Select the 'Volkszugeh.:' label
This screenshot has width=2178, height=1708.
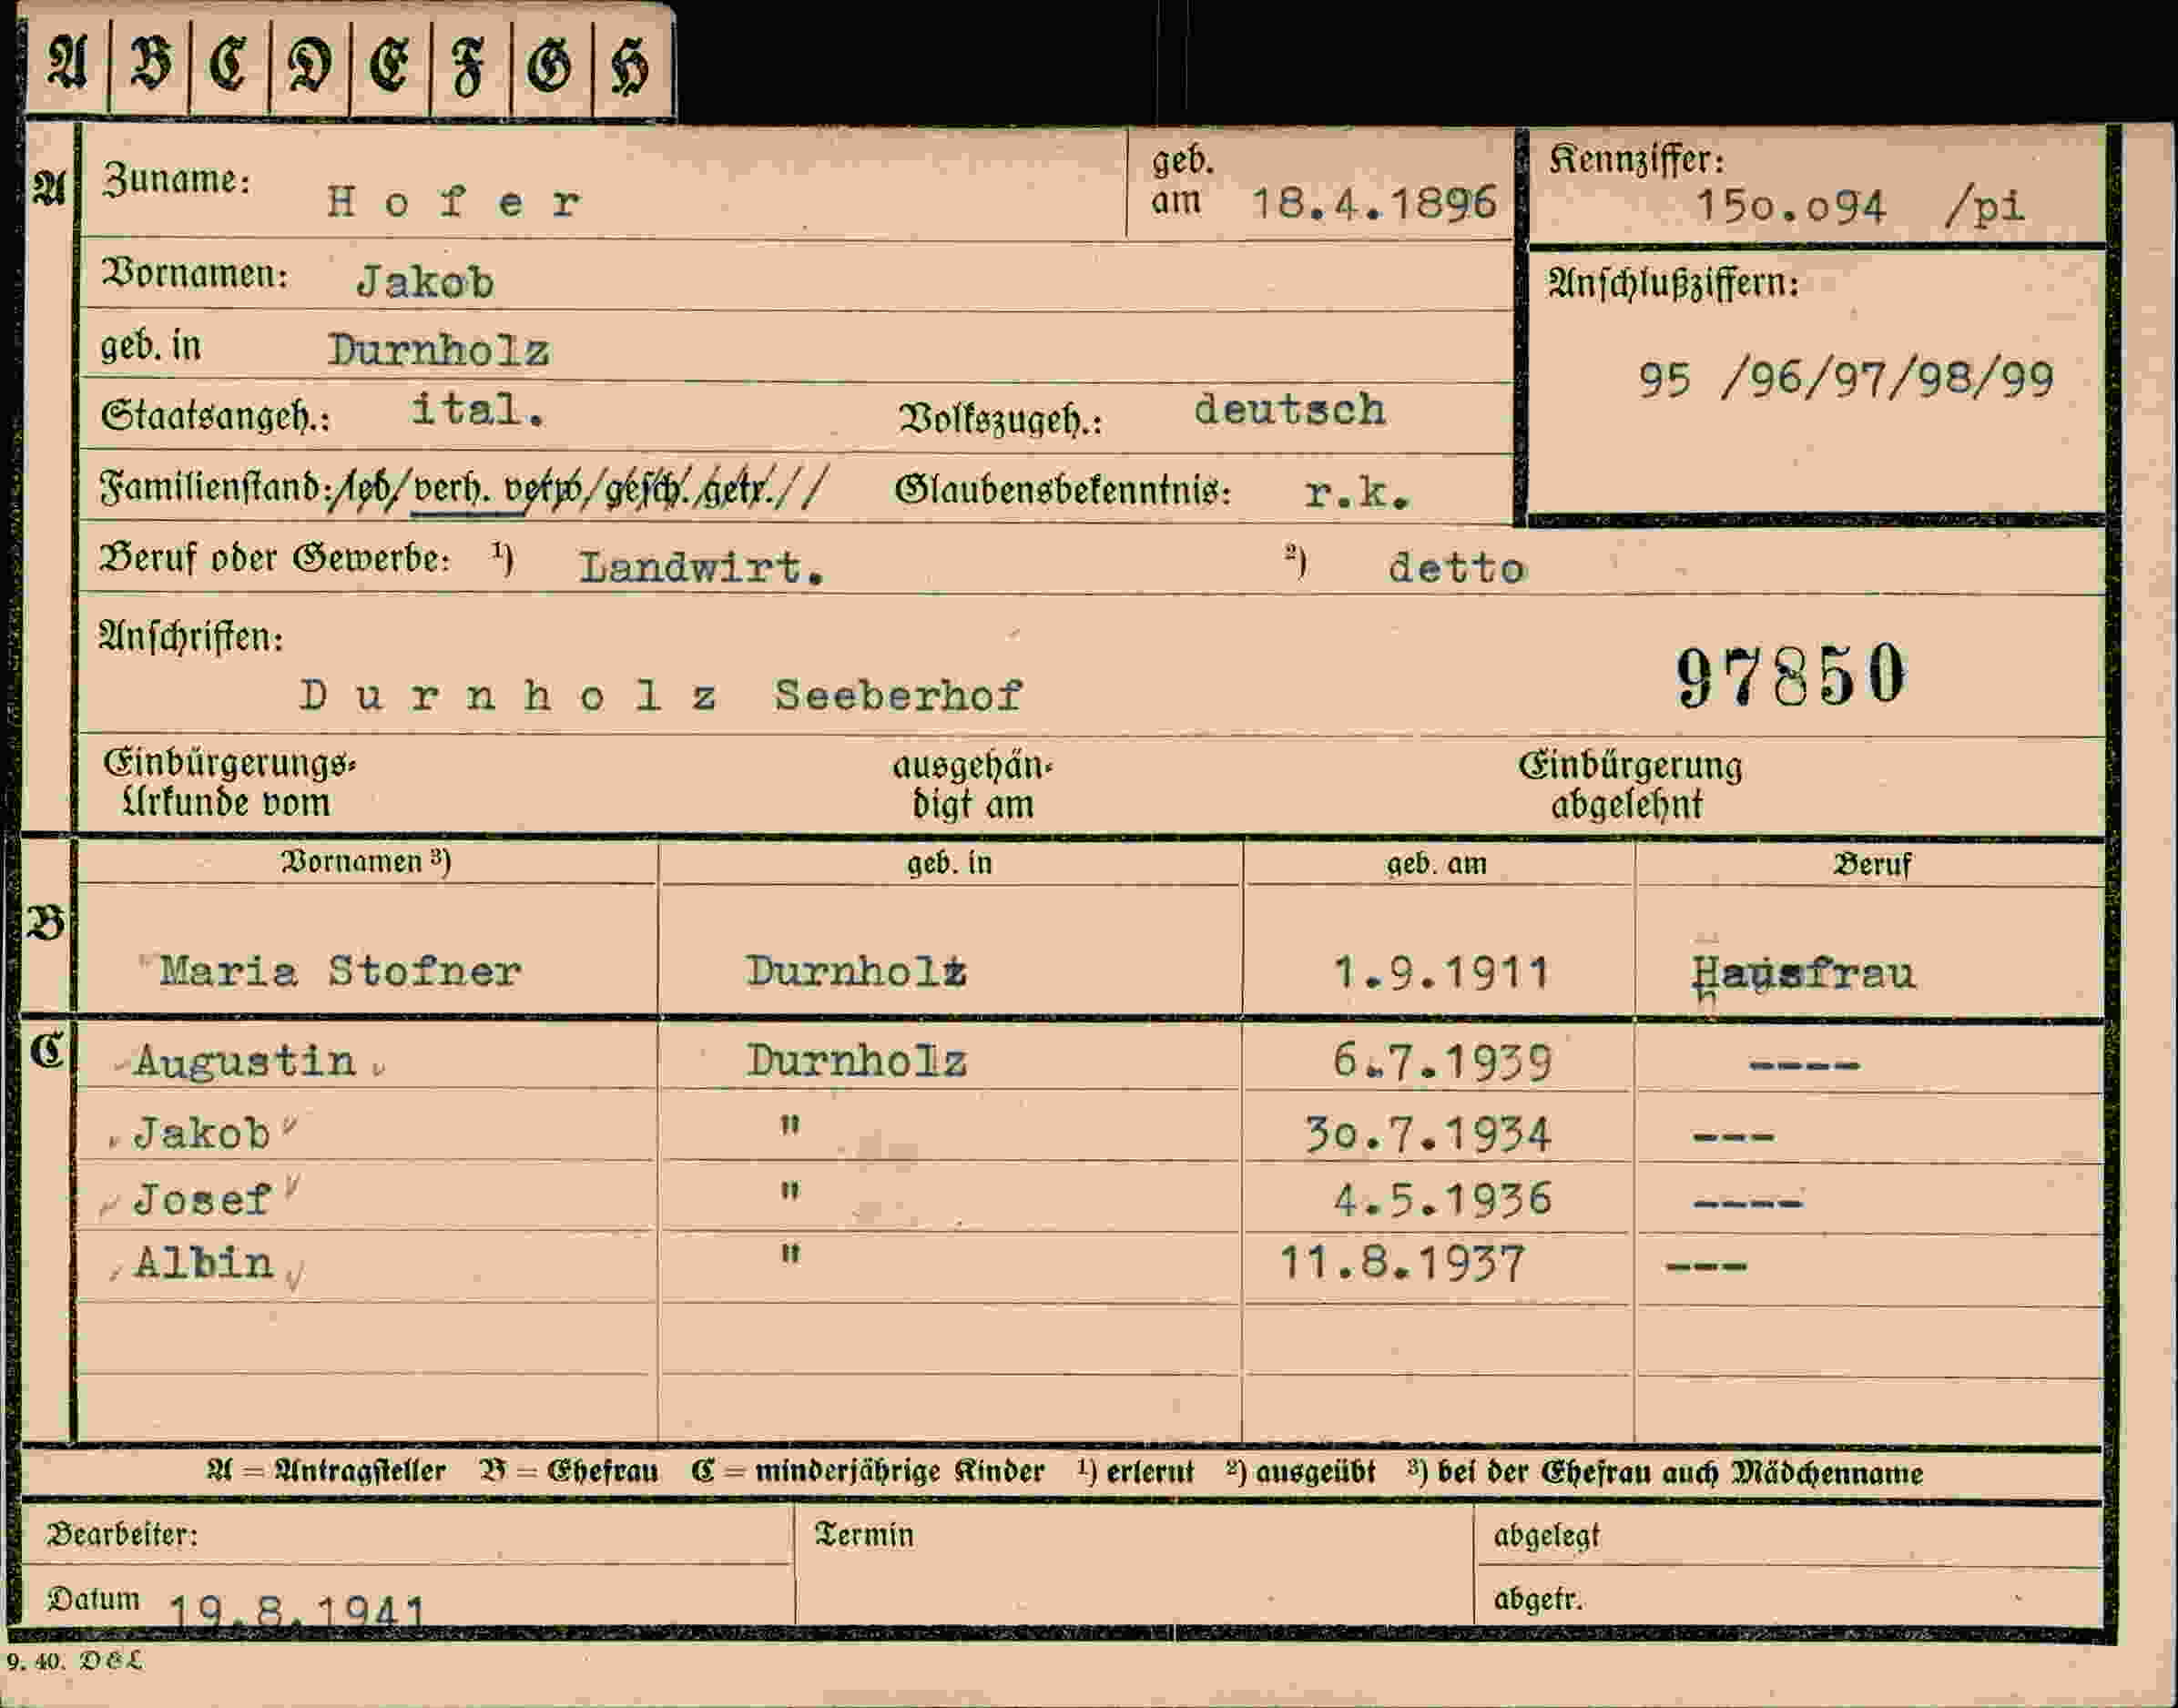coord(1000,420)
